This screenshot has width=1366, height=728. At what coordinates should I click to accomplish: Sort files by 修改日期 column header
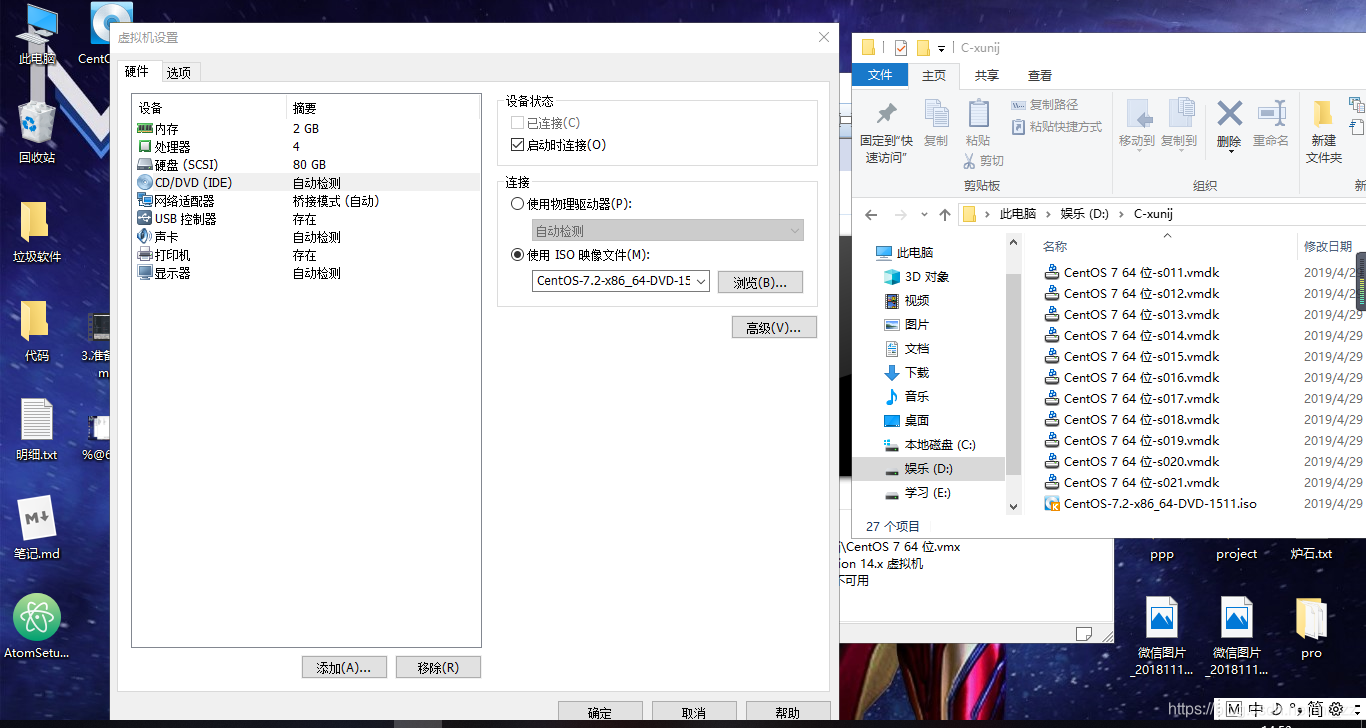1328,247
